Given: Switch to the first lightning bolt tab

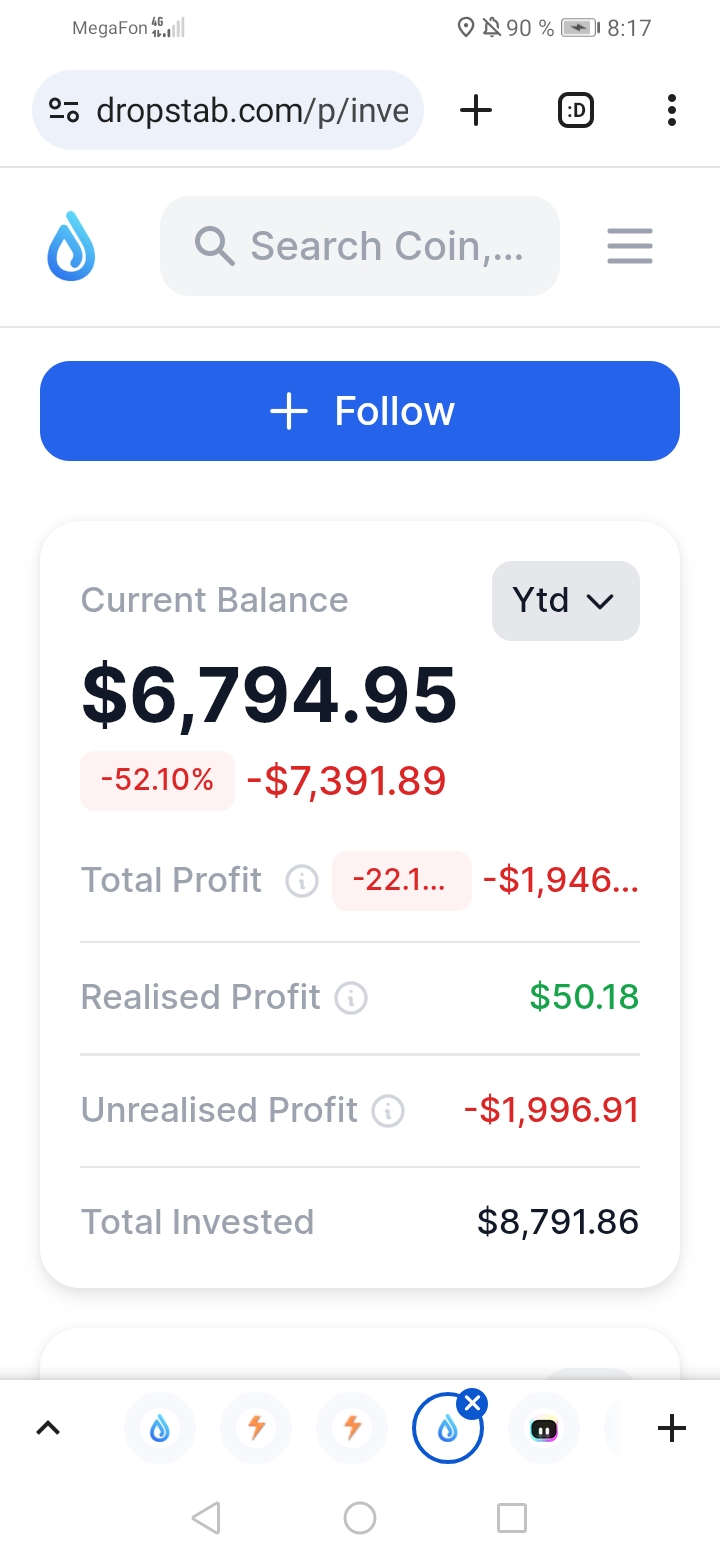Looking at the screenshot, I should [256, 1429].
